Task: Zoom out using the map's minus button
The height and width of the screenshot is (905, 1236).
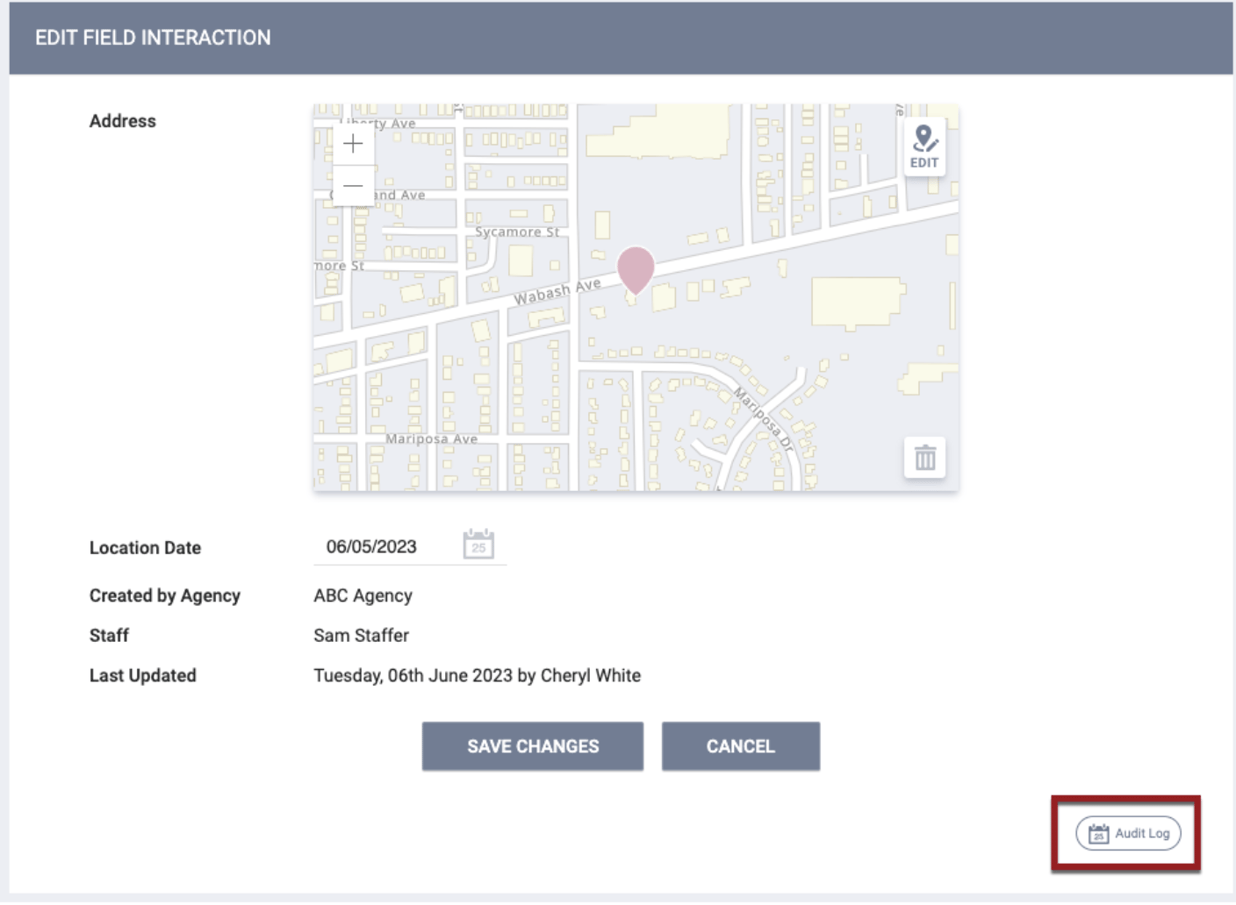Action: (x=352, y=186)
